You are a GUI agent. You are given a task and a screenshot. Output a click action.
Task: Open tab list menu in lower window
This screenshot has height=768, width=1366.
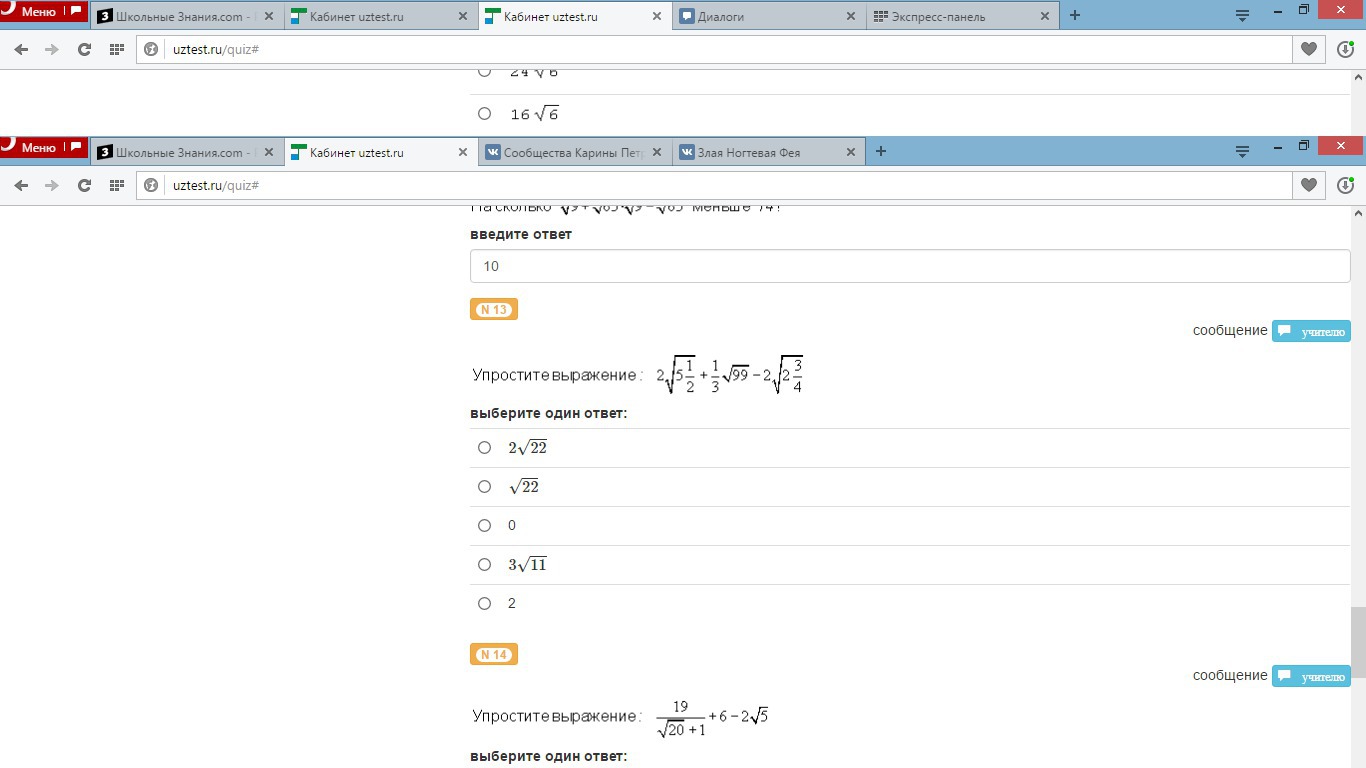(1242, 152)
